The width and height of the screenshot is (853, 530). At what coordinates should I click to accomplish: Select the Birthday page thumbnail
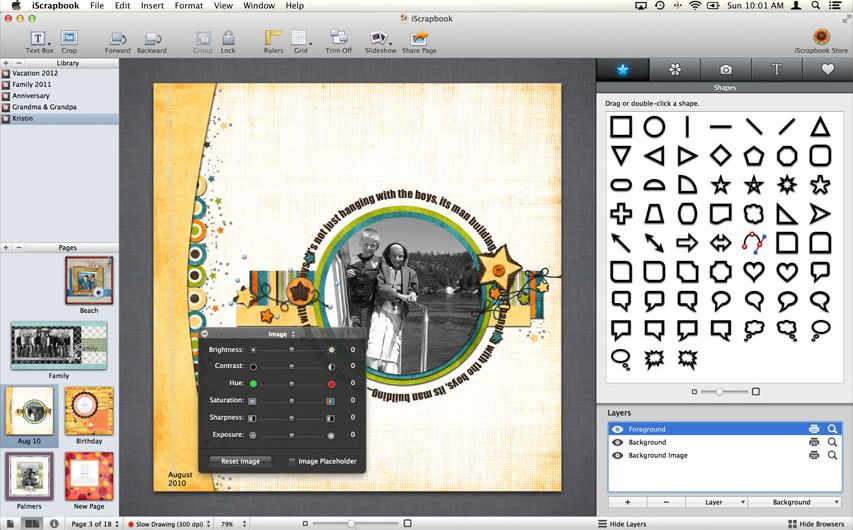89,411
